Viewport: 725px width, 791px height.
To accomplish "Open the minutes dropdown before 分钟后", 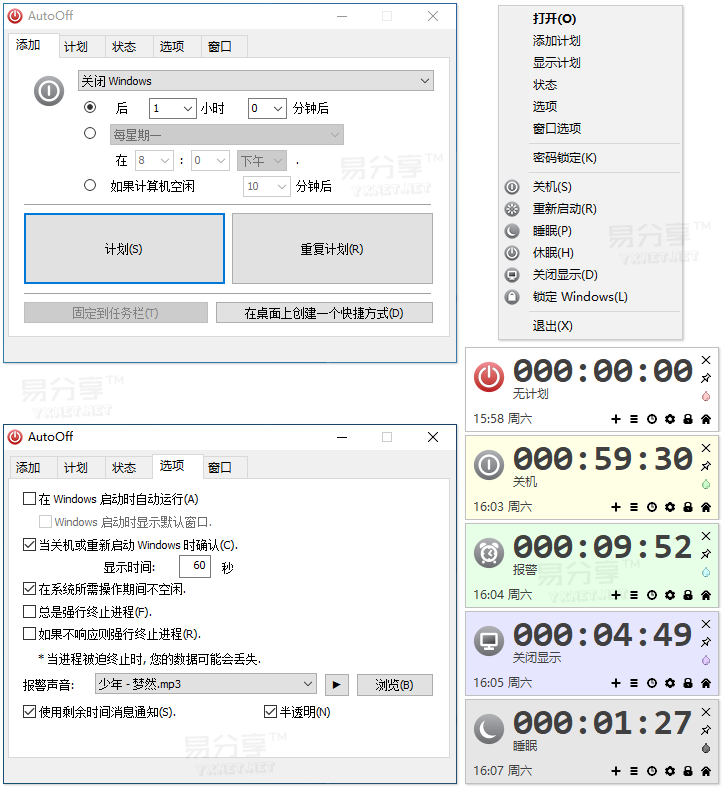I will 267,108.
